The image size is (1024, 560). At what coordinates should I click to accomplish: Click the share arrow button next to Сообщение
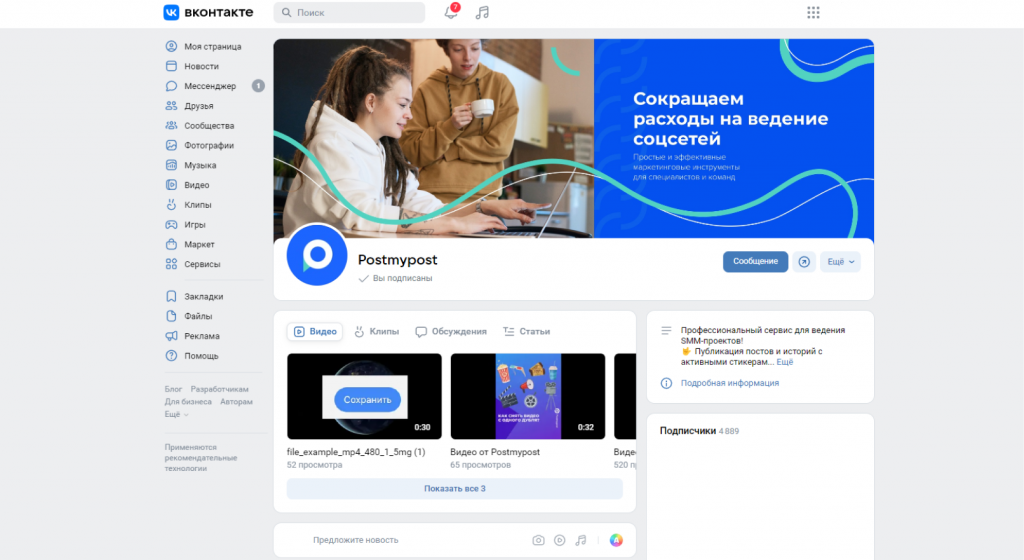(804, 261)
